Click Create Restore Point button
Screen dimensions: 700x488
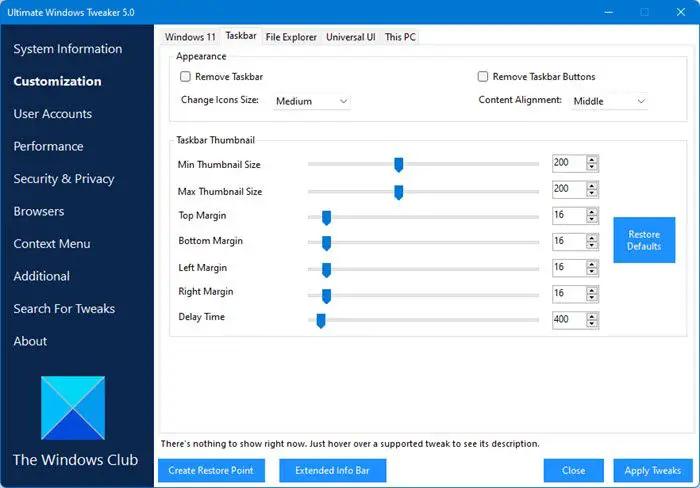point(211,471)
